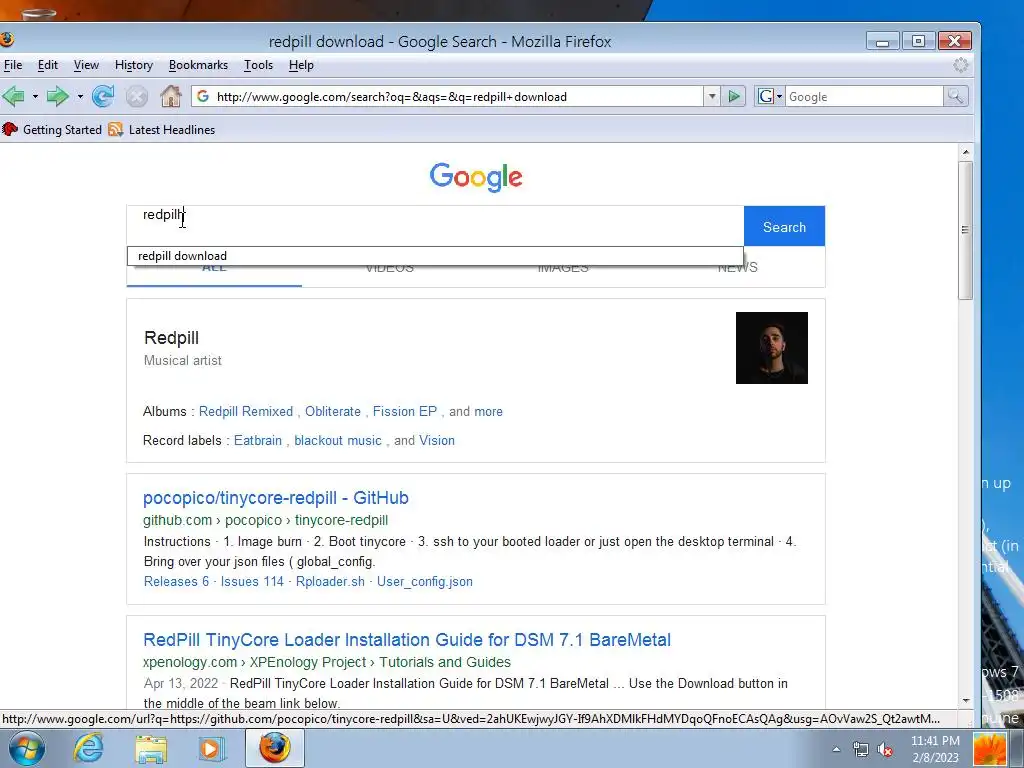Open the User_config.json sublink

click(x=424, y=581)
